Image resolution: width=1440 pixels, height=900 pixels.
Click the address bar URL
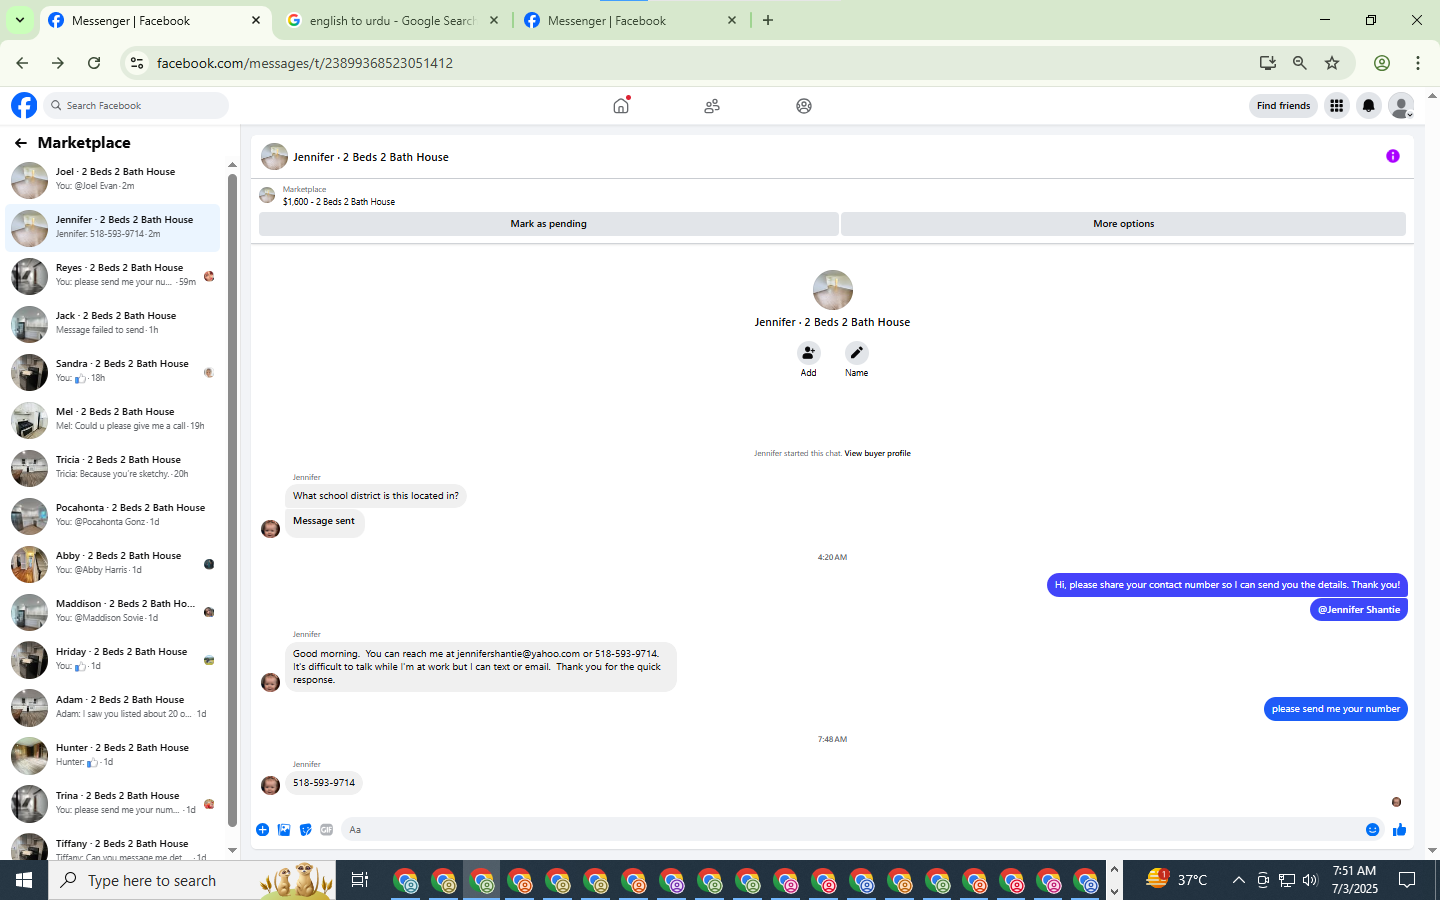pos(305,63)
